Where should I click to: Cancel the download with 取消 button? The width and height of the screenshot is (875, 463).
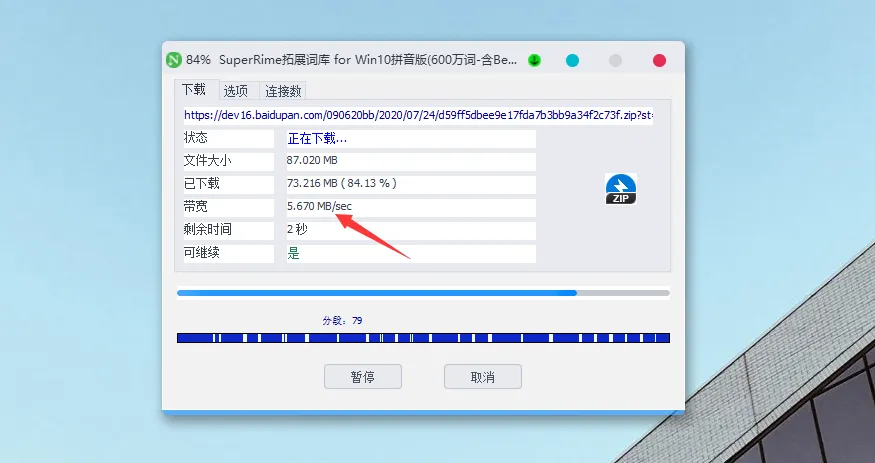(x=483, y=377)
